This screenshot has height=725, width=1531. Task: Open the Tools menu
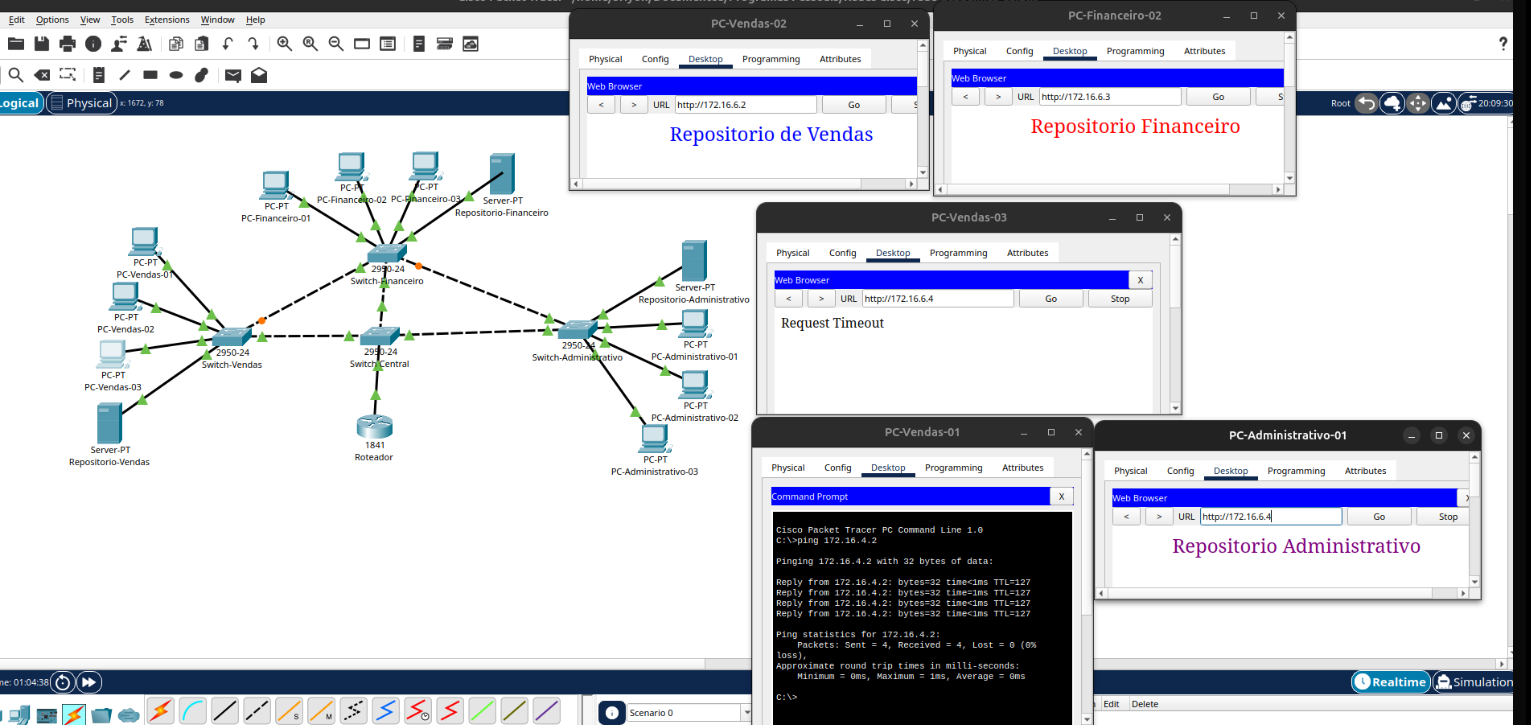(122, 20)
